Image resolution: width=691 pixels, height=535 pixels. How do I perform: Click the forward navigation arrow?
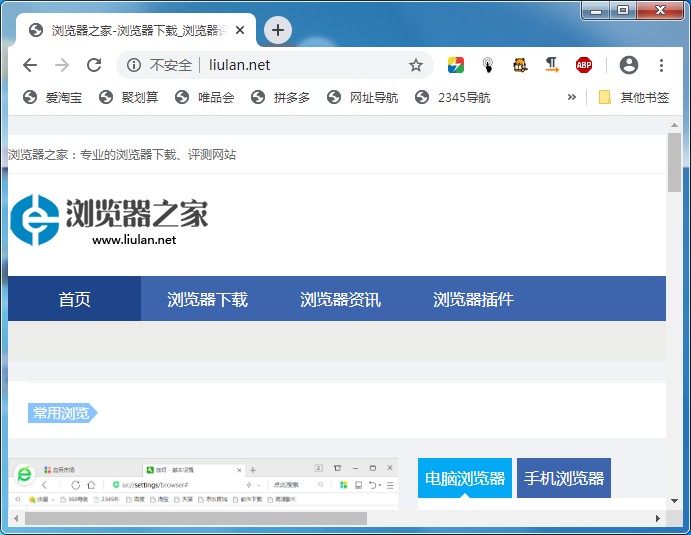(62, 65)
